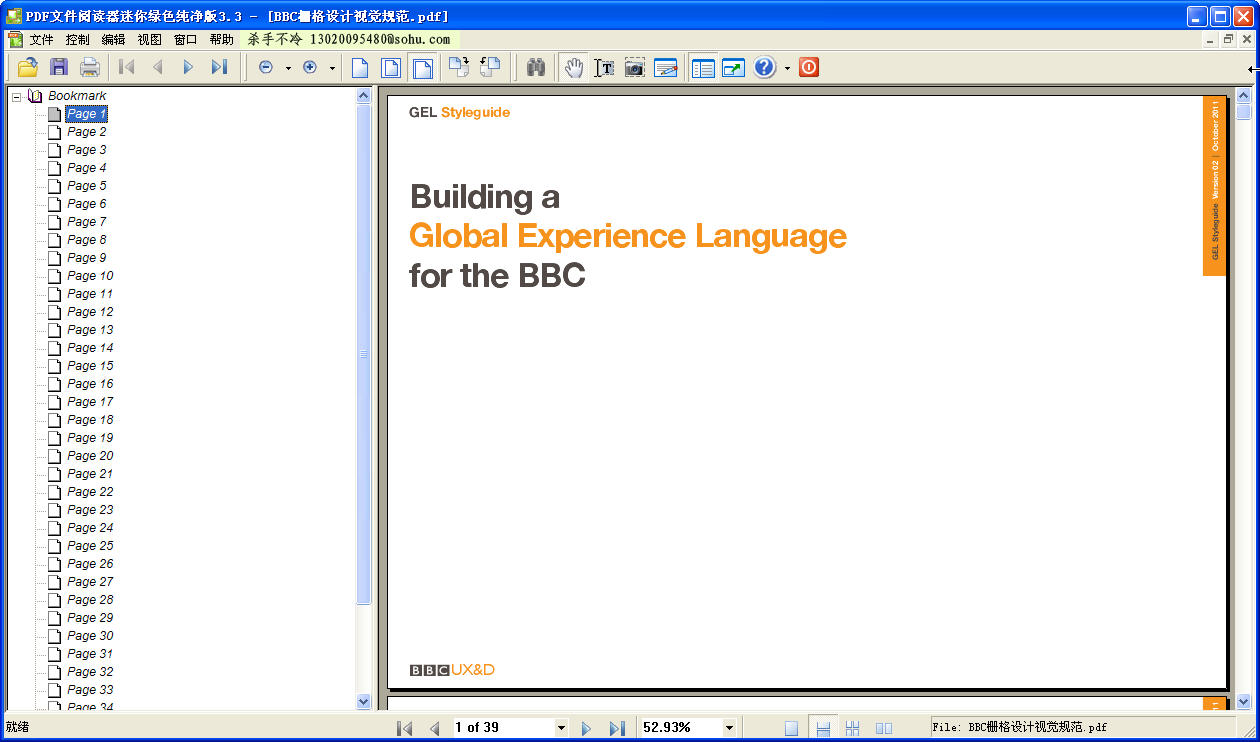
Task: Open the 文件 menu
Action: point(41,40)
